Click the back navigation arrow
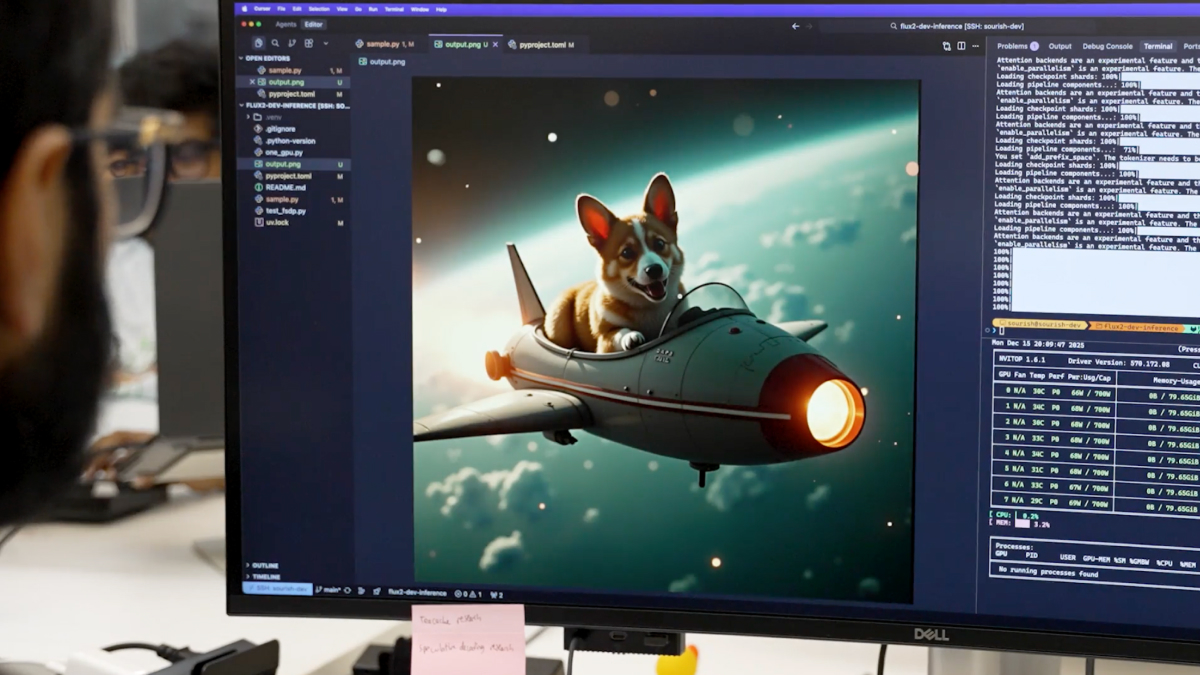1200x675 pixels. click(x=796, y=26)
